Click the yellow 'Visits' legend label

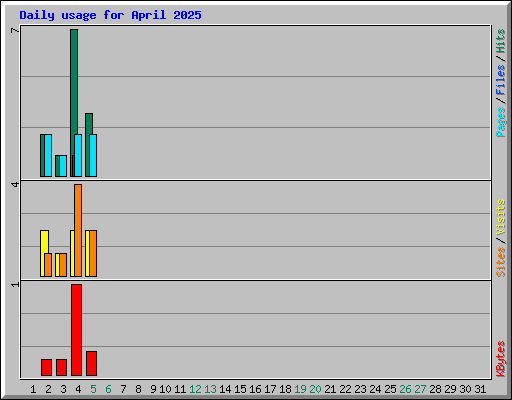point(501,217)
